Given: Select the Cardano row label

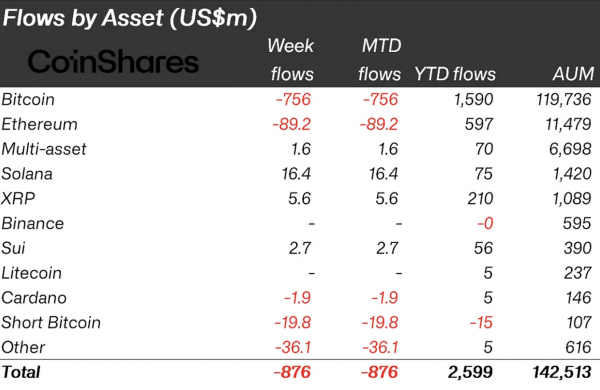Looking at the screenshot, I should click(x=34, y=298).
